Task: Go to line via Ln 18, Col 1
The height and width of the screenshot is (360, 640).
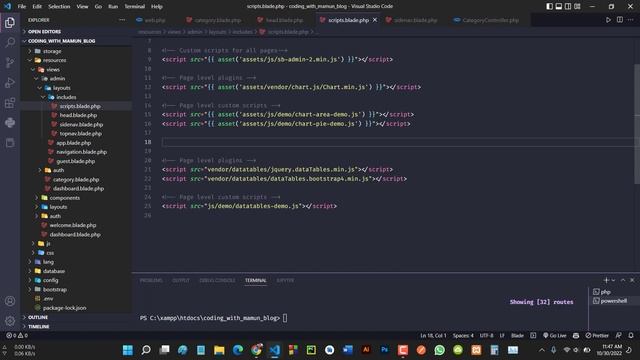Action: (433, 336)
